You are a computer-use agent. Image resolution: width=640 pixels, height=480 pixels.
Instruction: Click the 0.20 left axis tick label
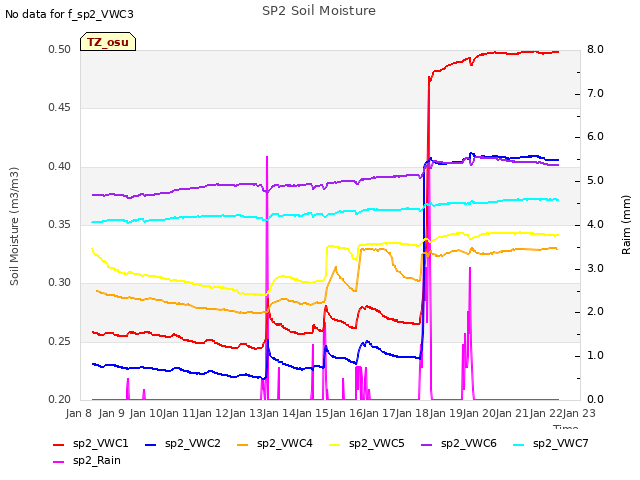click(x=60, y=400)
